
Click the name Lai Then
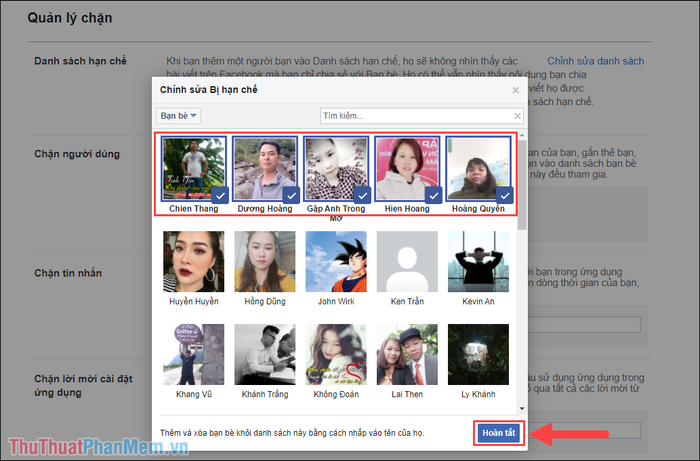click(x=407, y=395)
